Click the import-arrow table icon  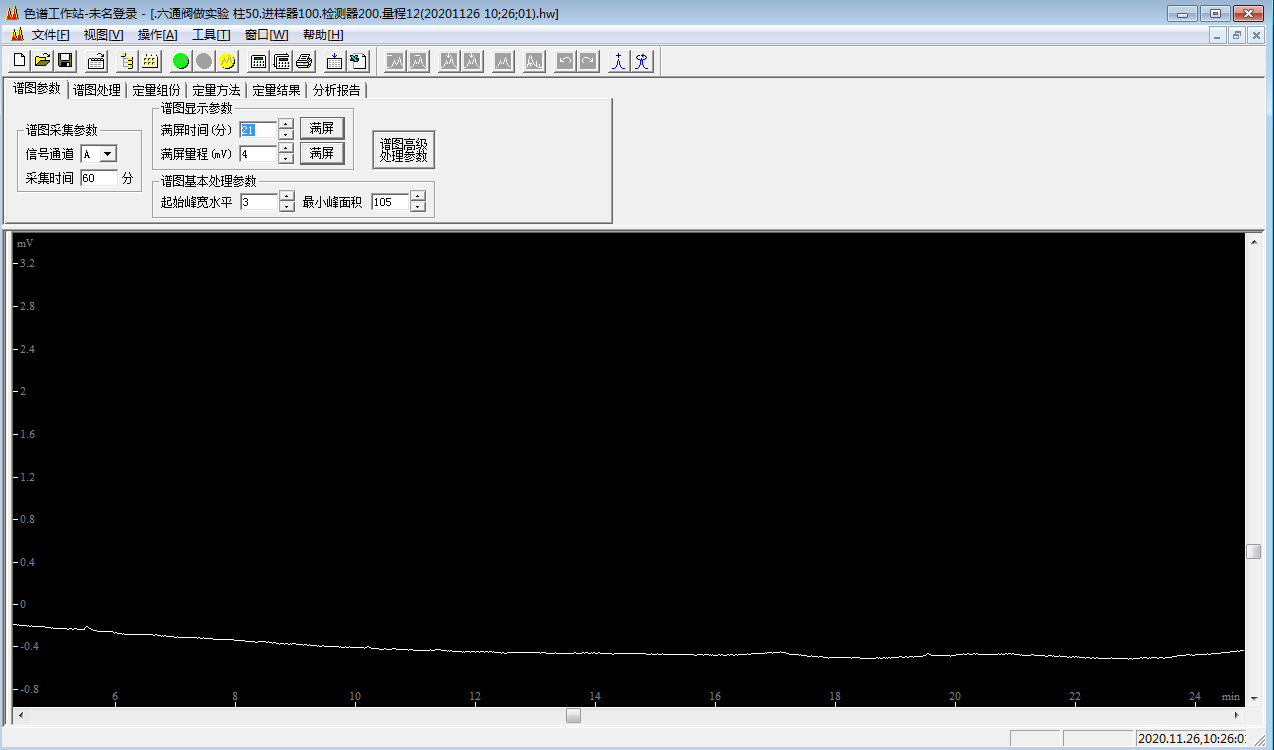335,61
